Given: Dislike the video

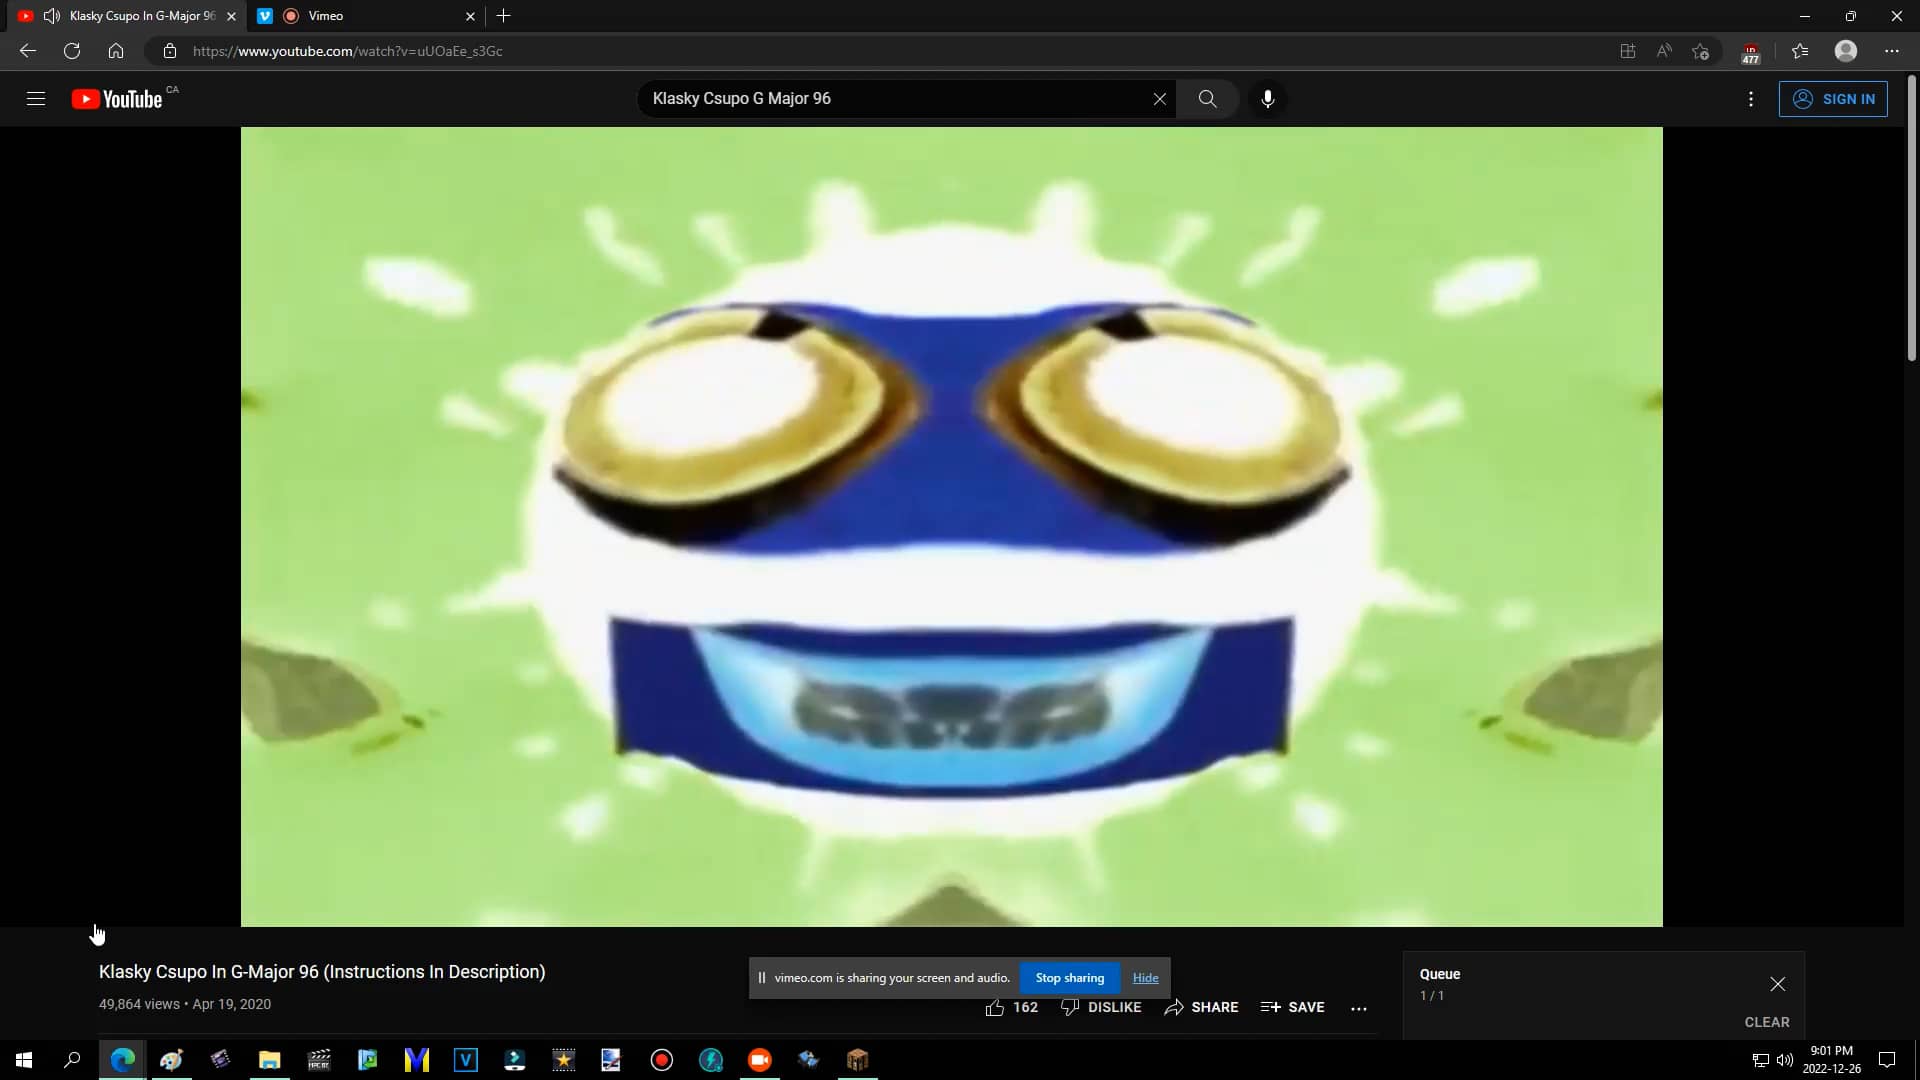Looking at the screenshot, I should coord(1100,1007).
